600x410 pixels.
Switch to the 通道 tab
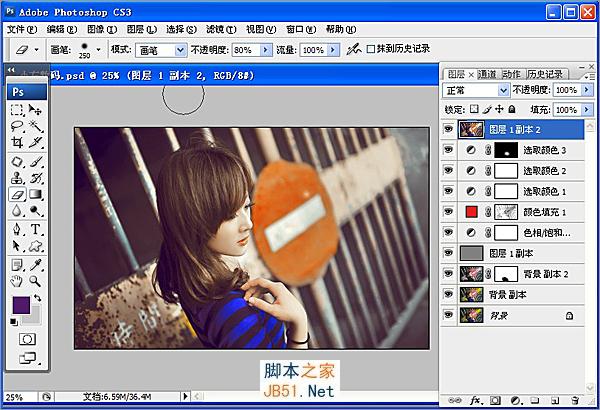487,74
